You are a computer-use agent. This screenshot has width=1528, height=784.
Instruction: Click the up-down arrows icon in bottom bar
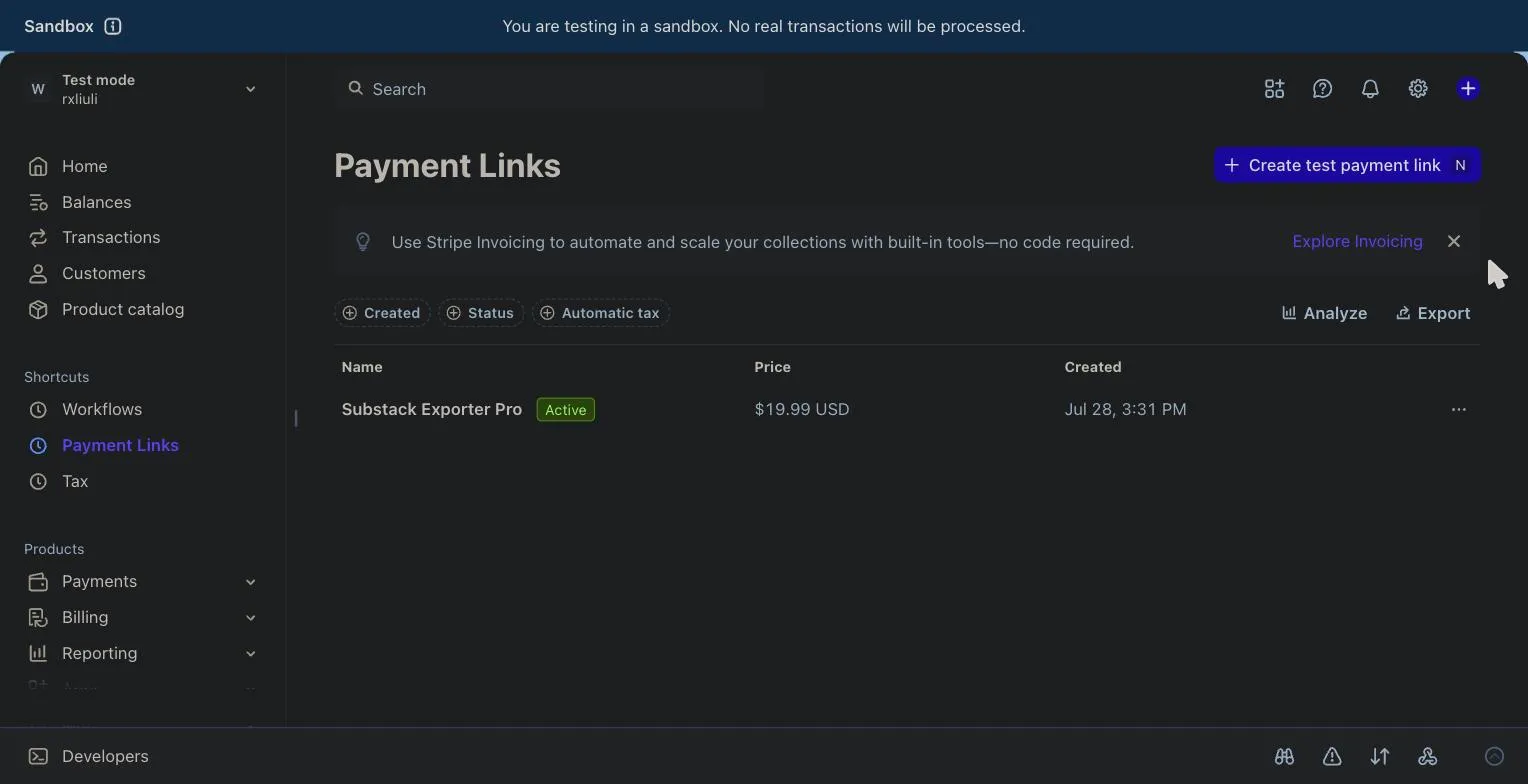click(1380, 756)
